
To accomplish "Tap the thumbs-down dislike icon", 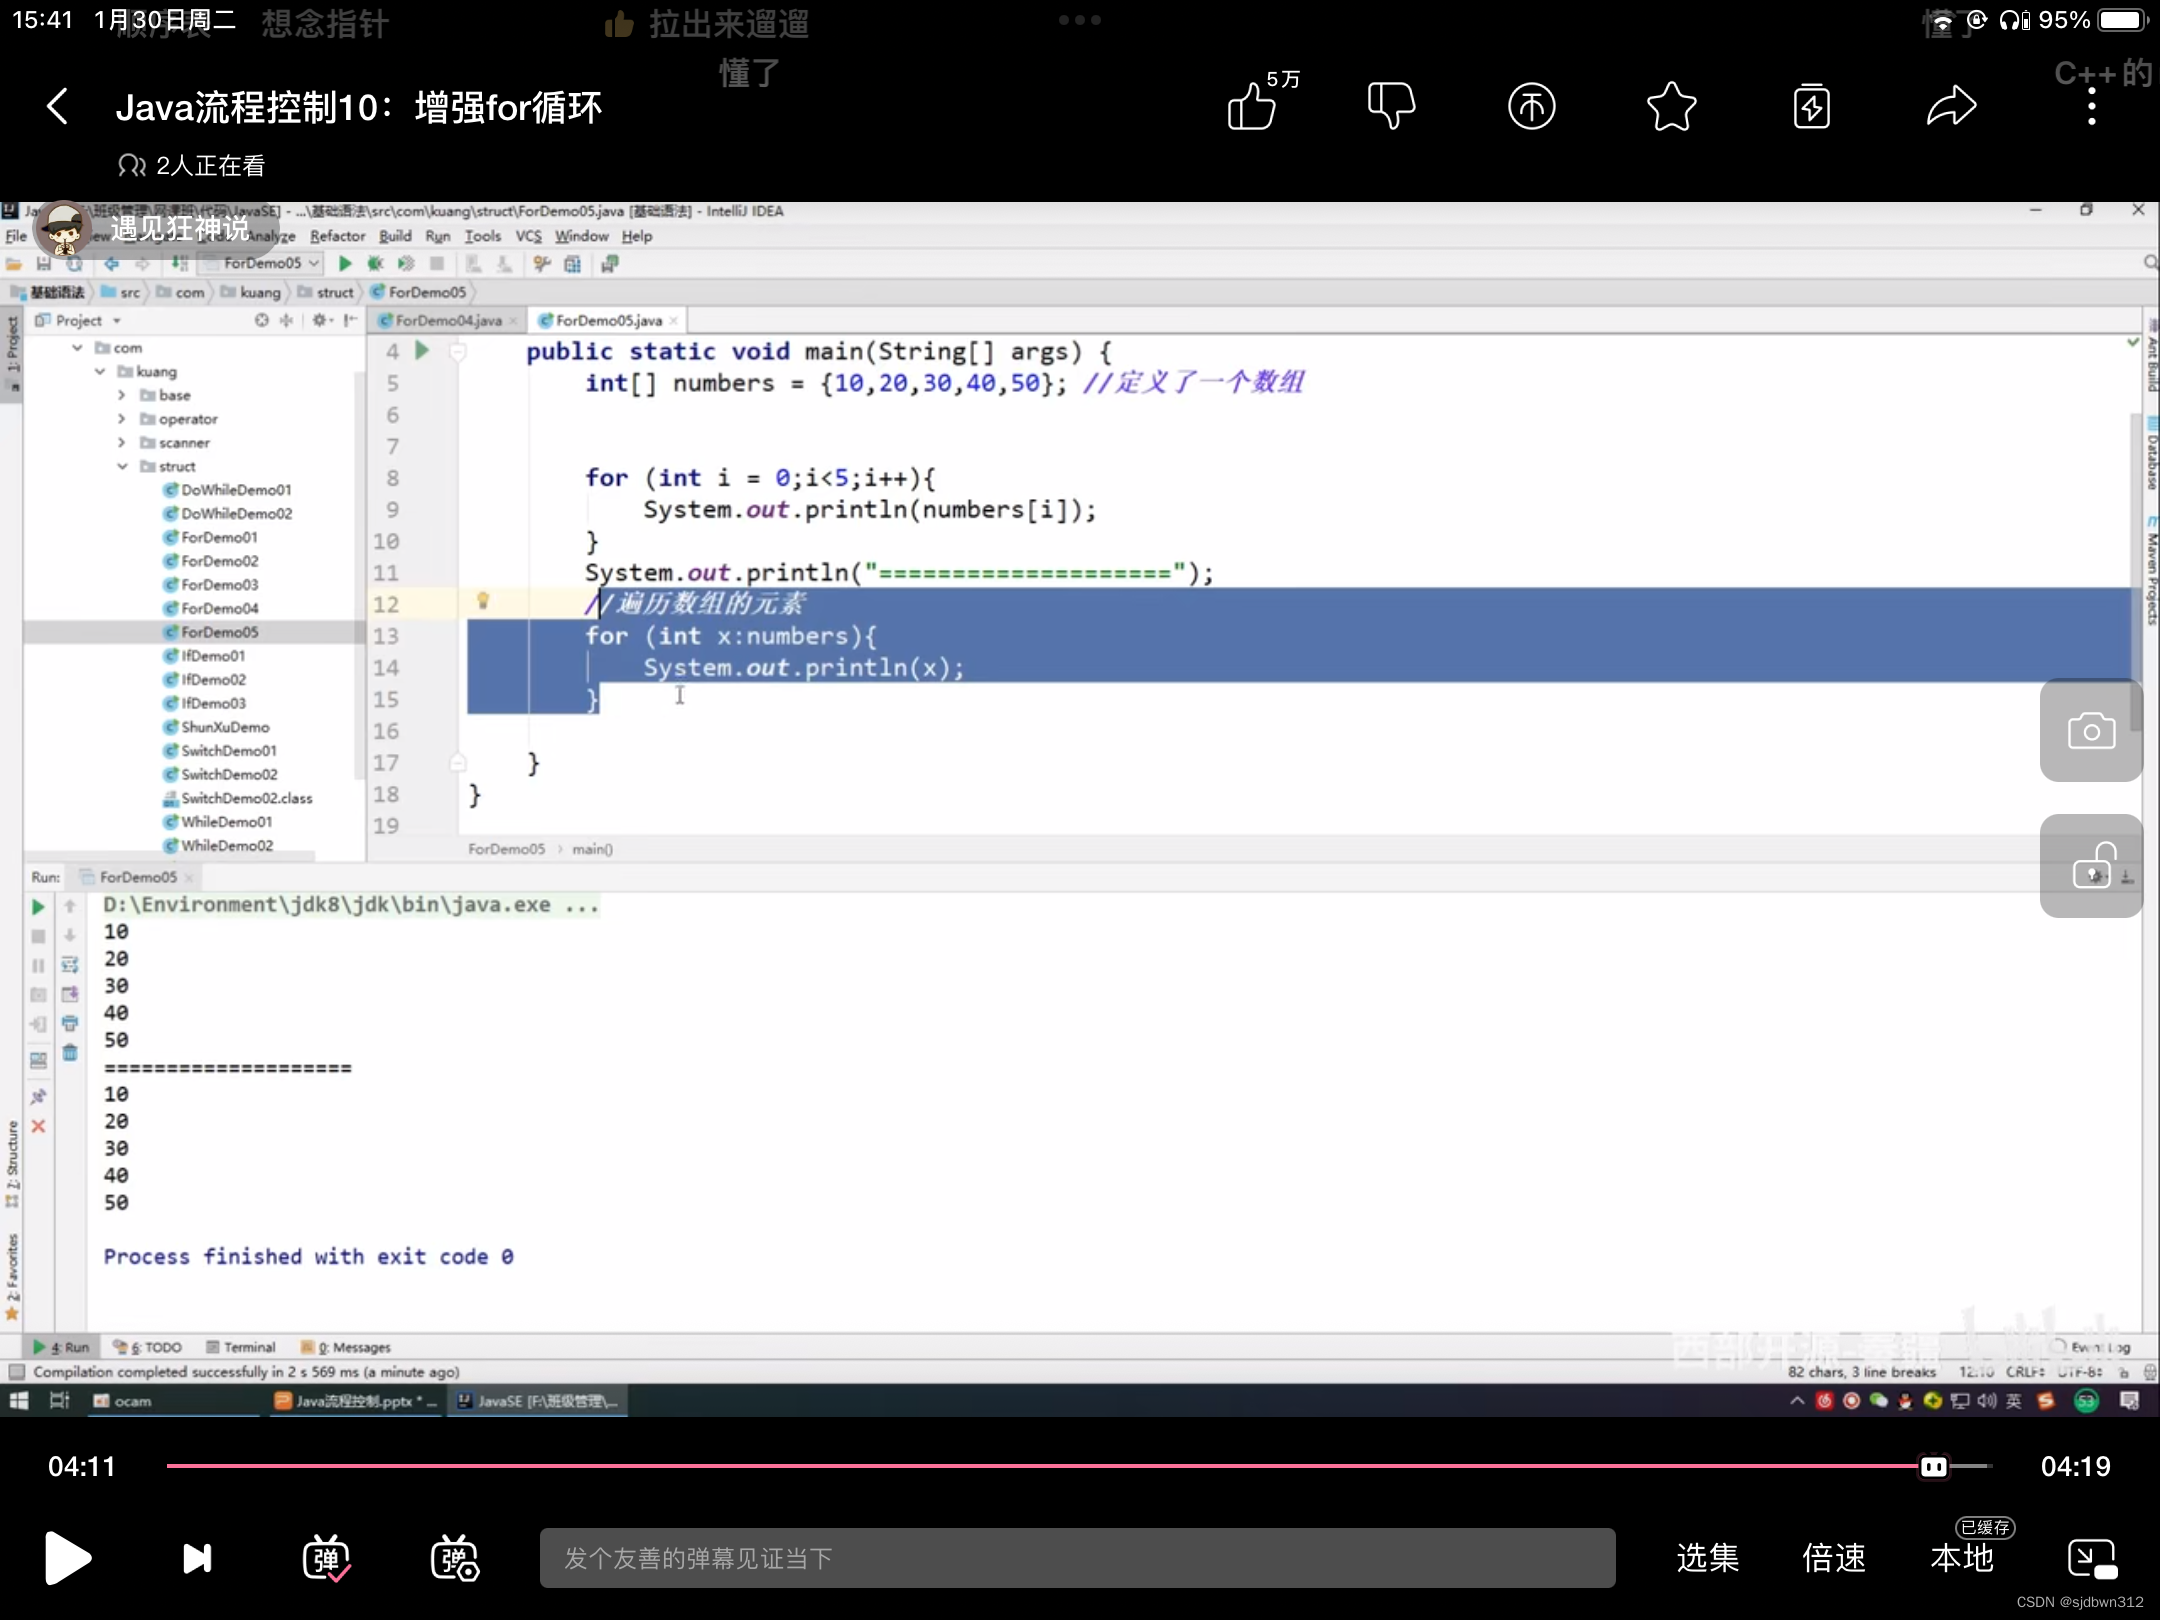I will point(1391,106).
